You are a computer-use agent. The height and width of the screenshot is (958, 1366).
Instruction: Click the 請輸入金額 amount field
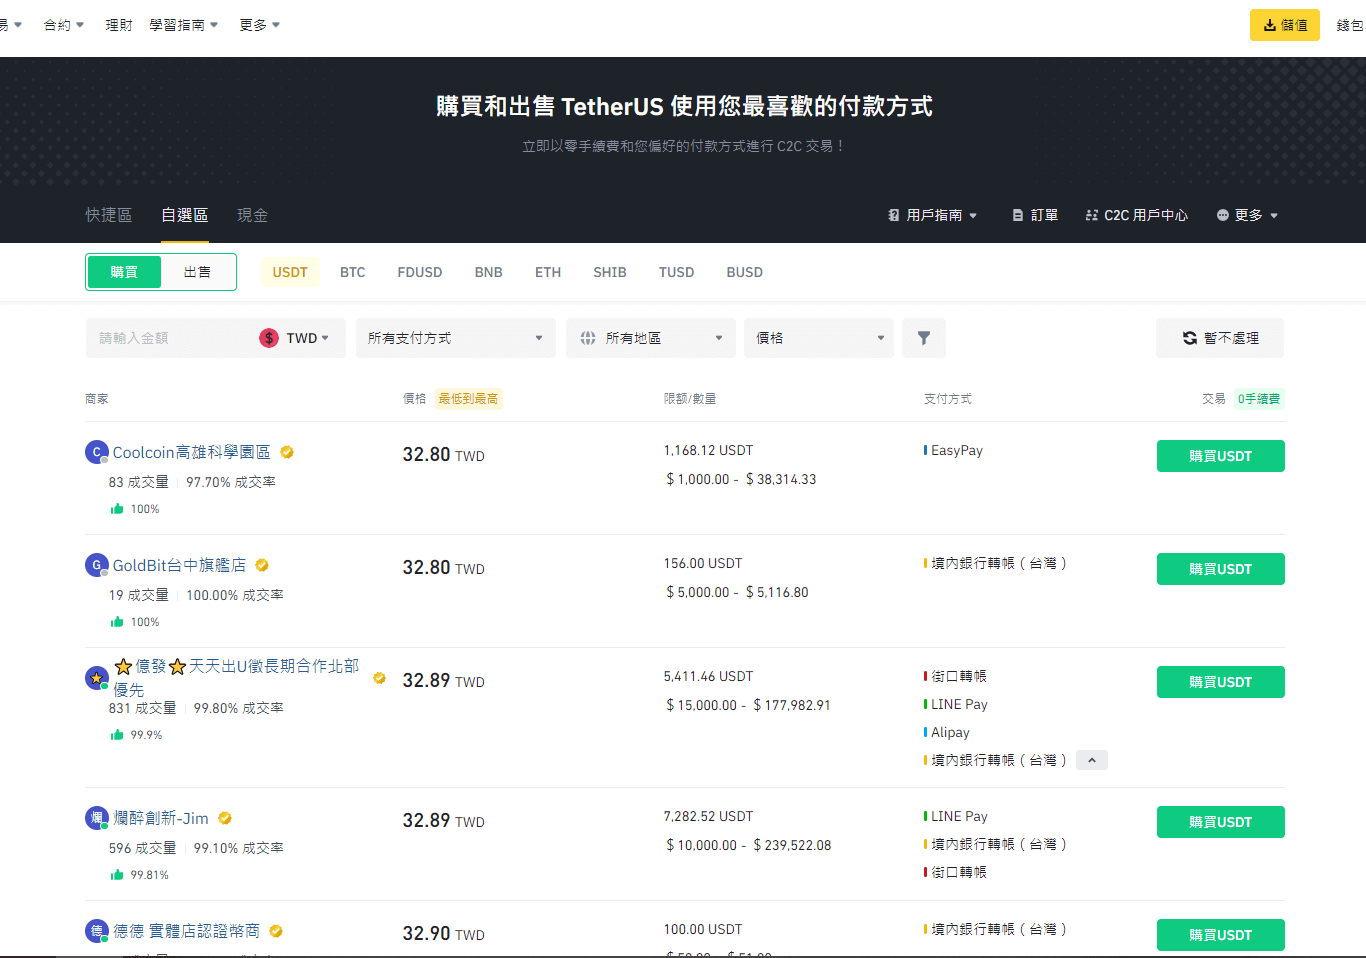pyautogui.click(x=170, y=338)
